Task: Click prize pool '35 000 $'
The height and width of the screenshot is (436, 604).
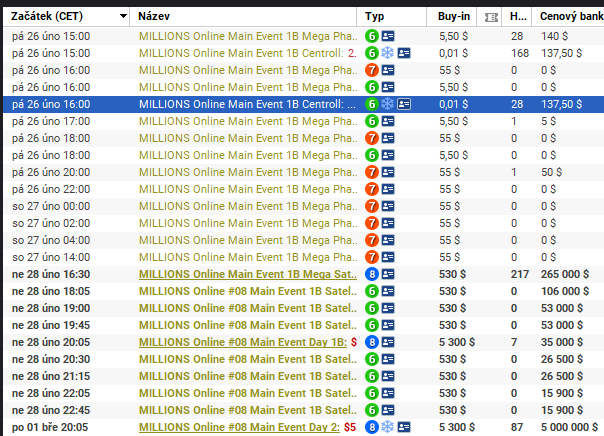Action: tap(562, 342)
